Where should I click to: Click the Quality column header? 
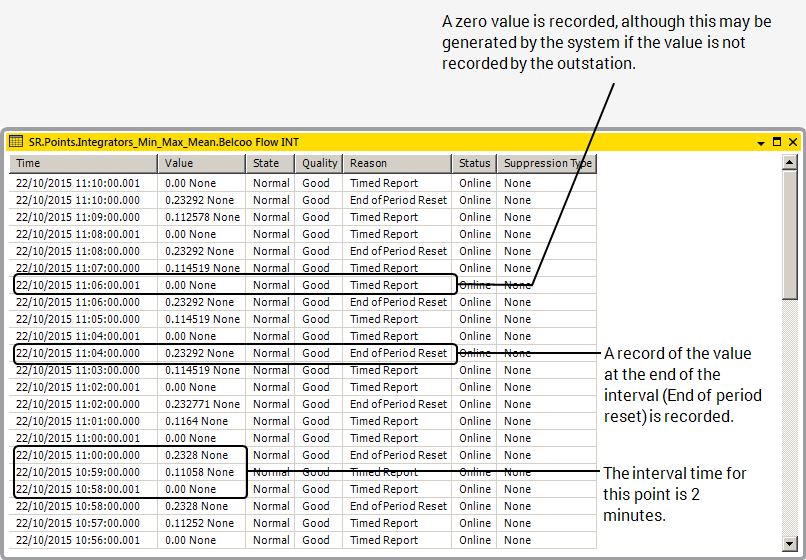320,163
